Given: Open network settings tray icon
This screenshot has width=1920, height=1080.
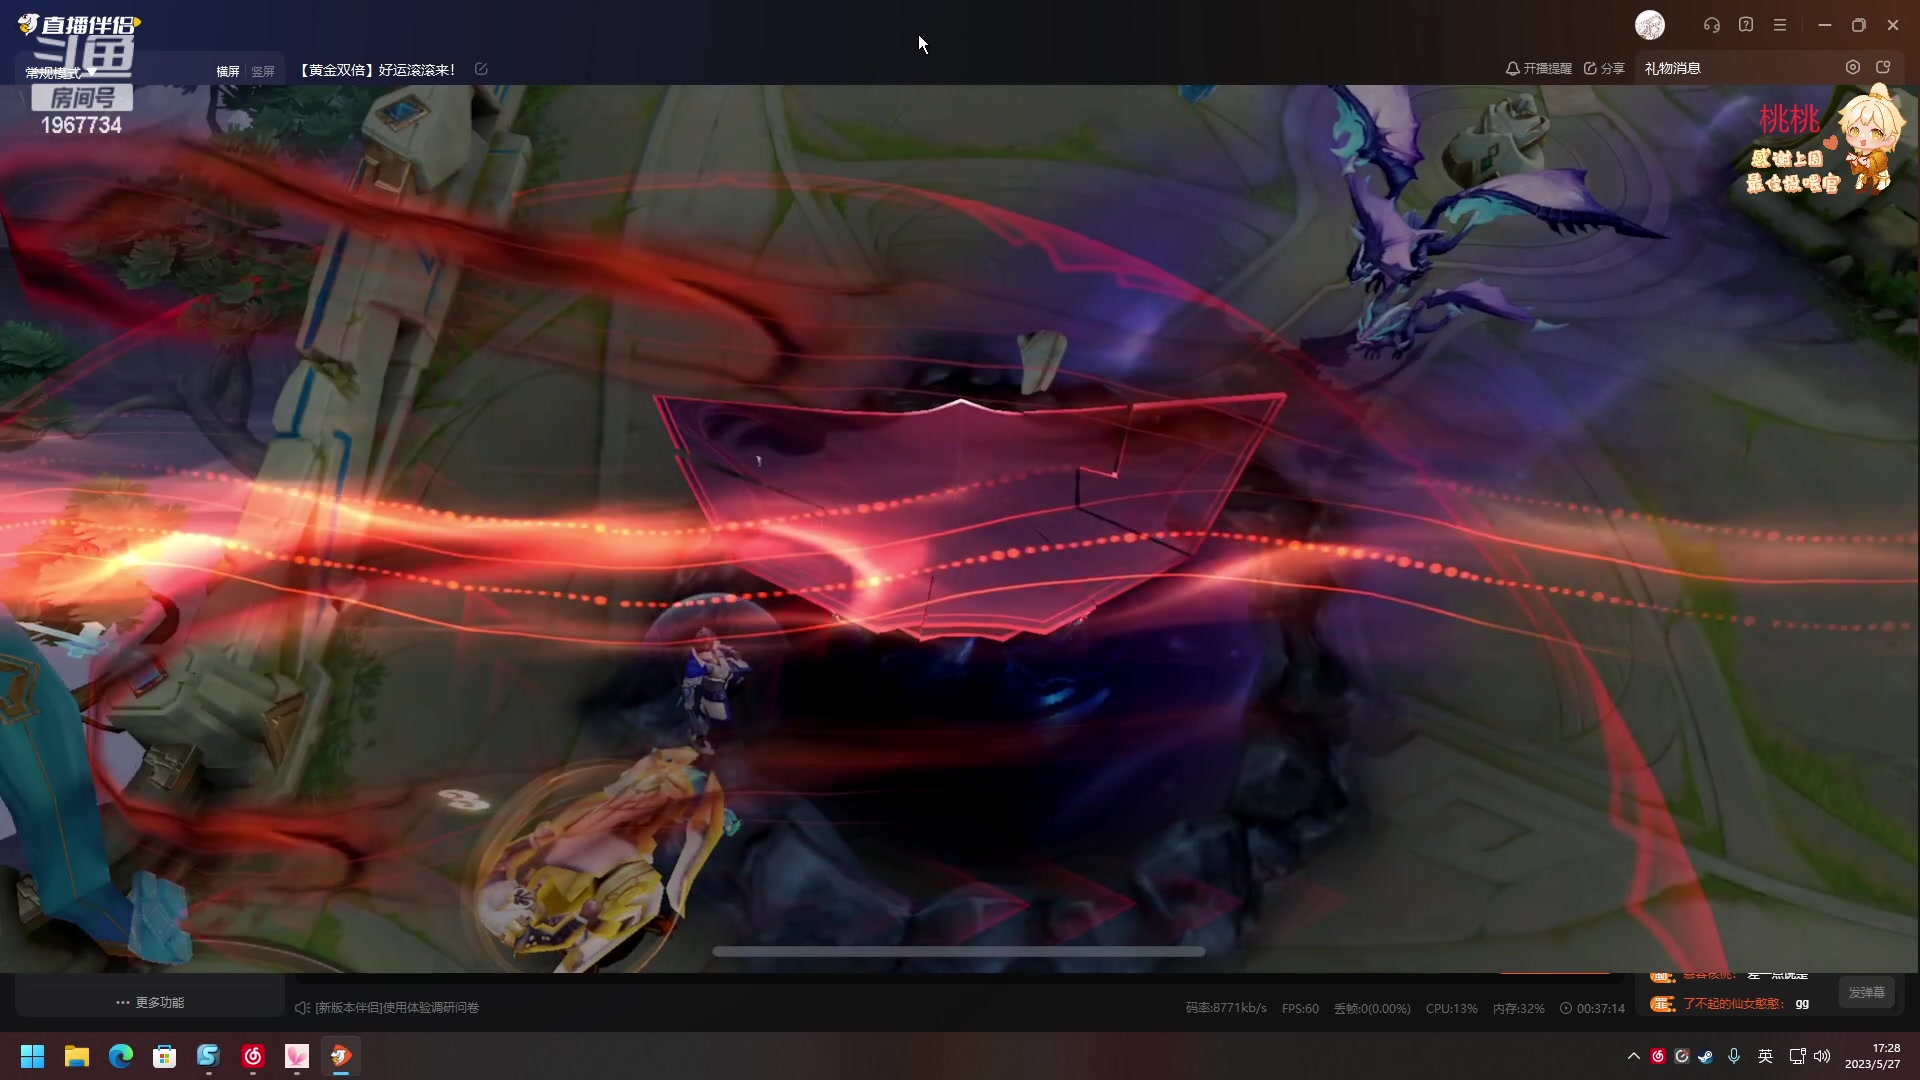Looking at the screenshot, I should click(x=1797, y=1056).
